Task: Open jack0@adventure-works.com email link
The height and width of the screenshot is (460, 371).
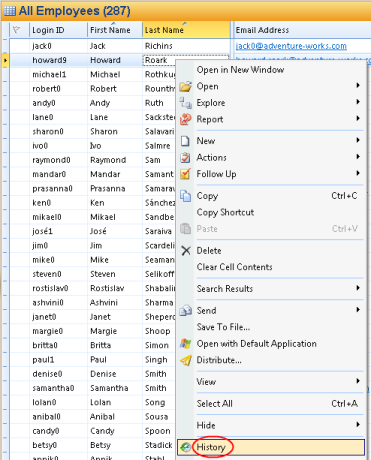Action: tap(291, 46)
